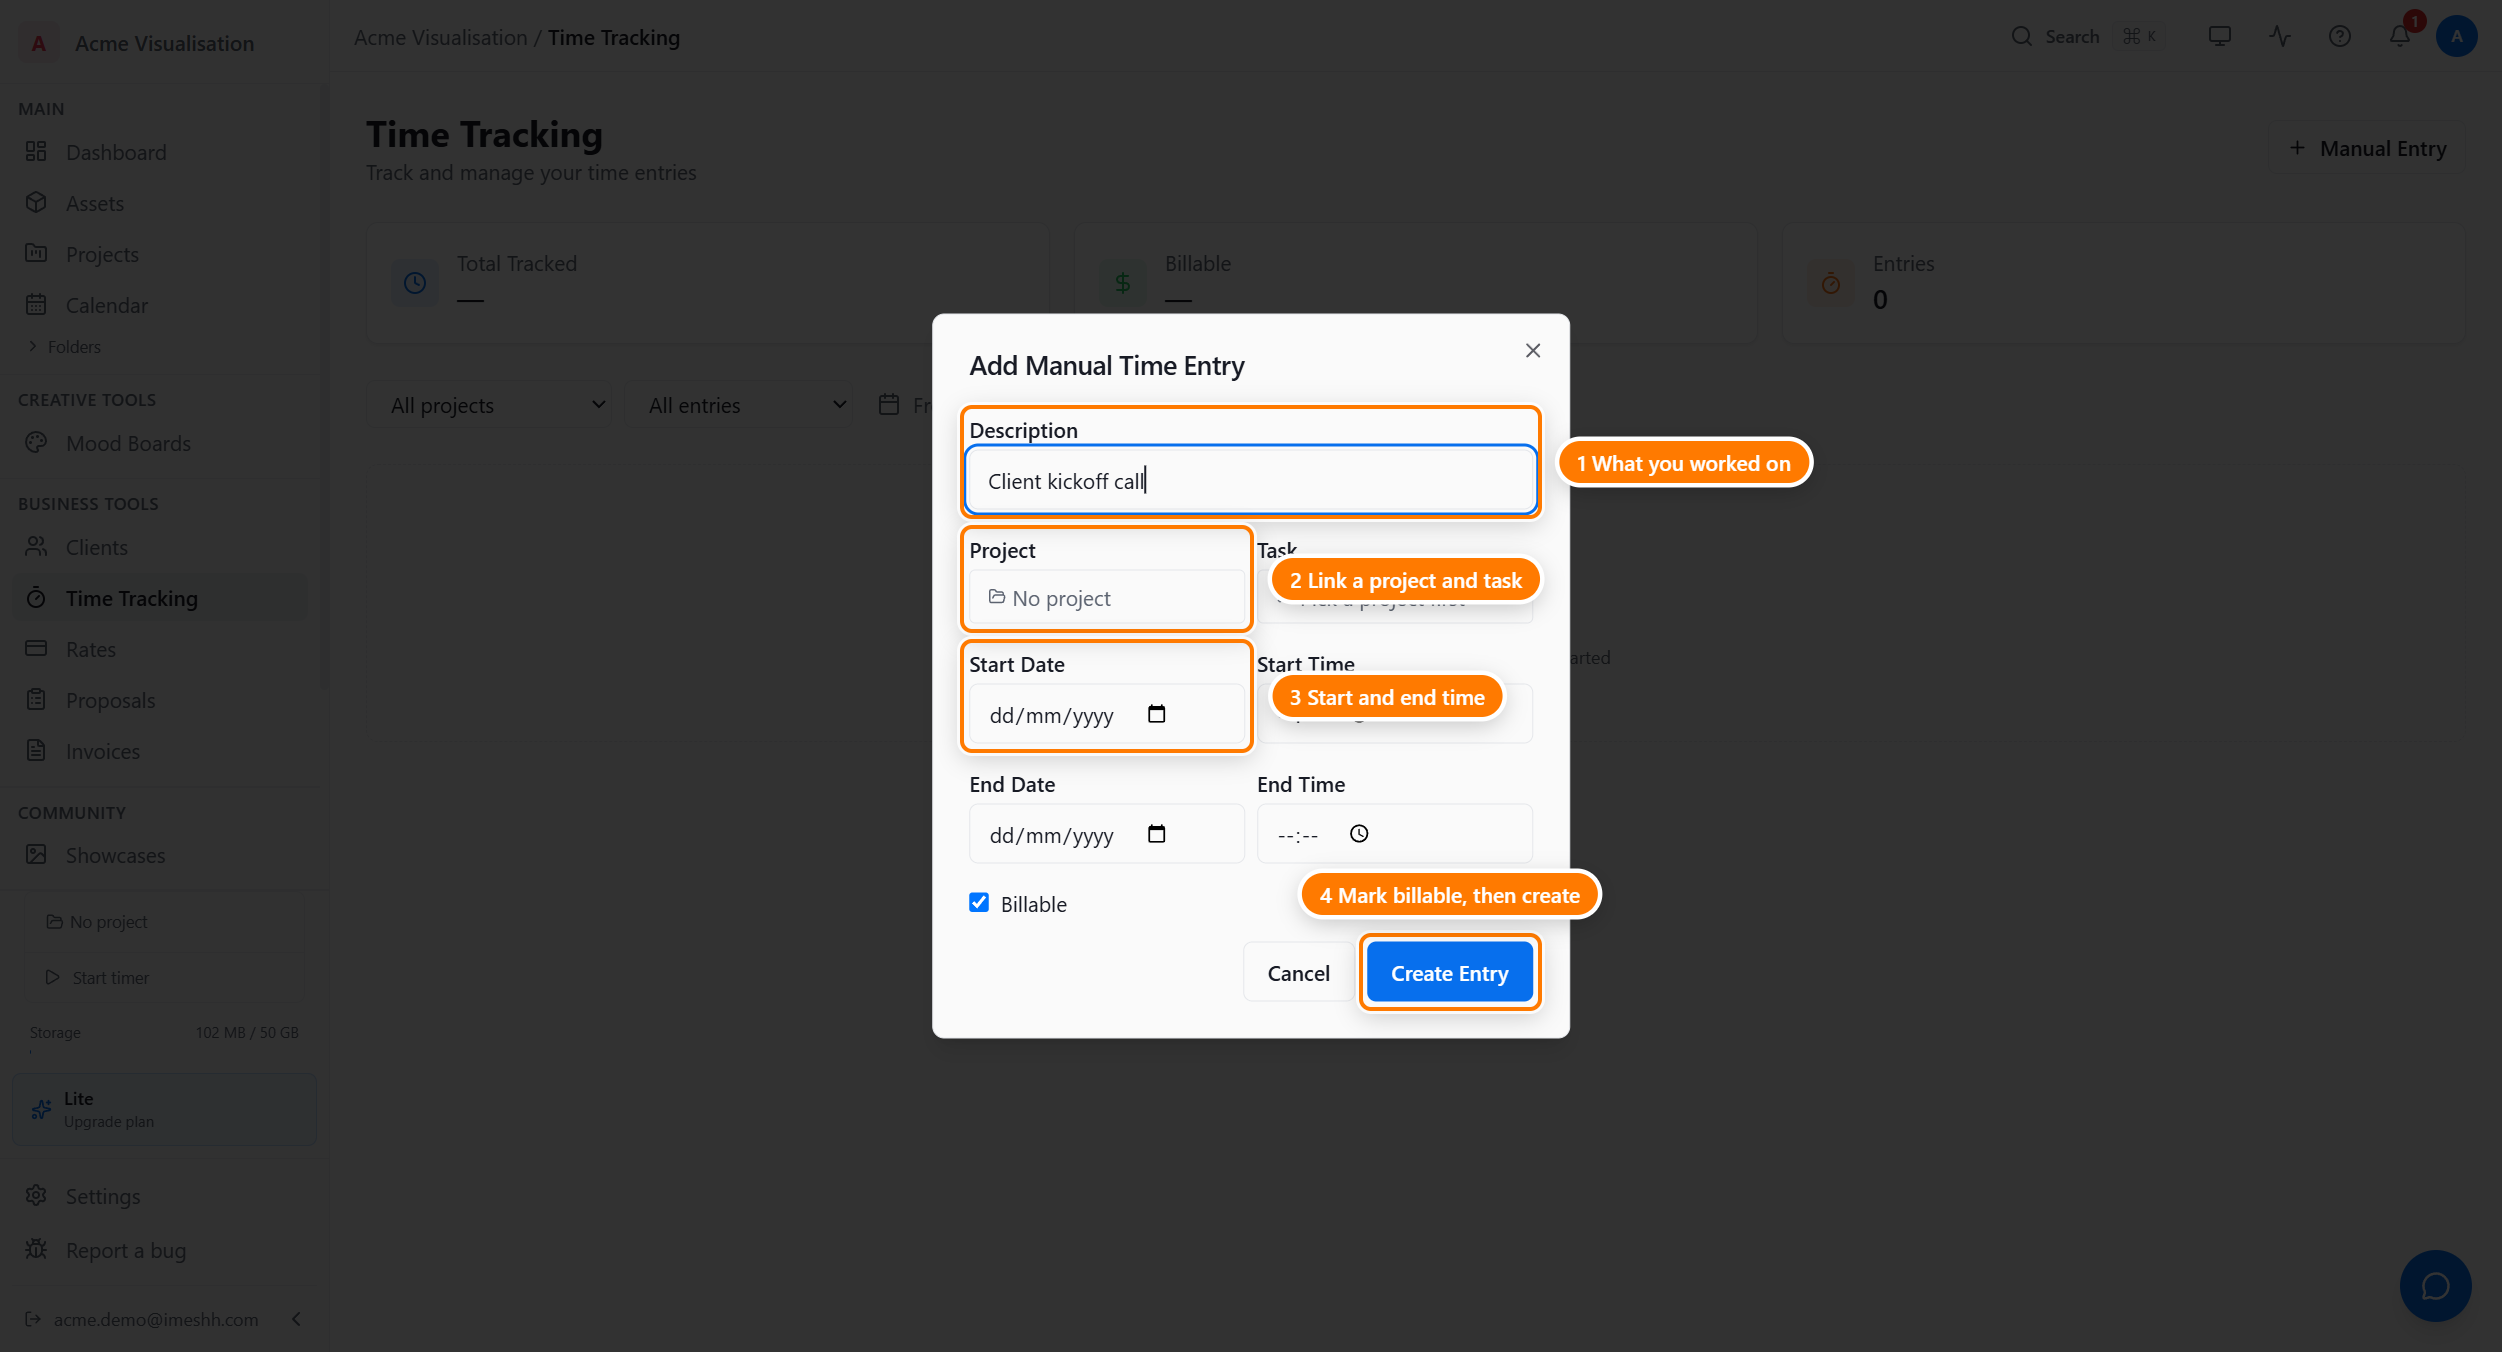Click the activity pulse icon in header
The image size is (2502, 1352).
pos(2279,37)
